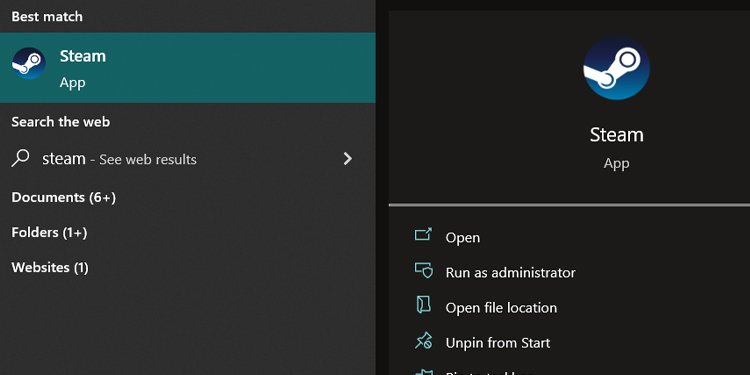This screenshot has width=750, height=375.
Task: Select 'steam - See web results' entry
Action: pos(188,159)
